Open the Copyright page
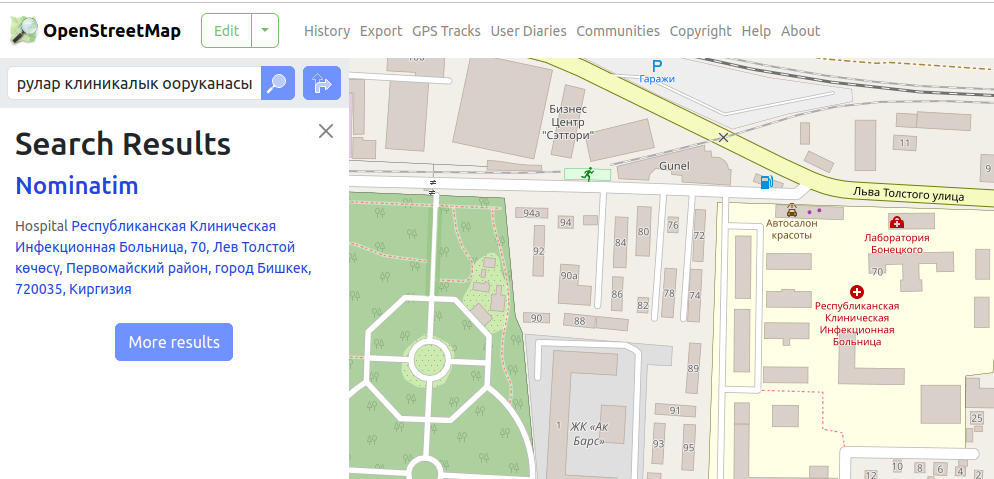This screenshot has height=479, width=994. [x=700, y=31]
